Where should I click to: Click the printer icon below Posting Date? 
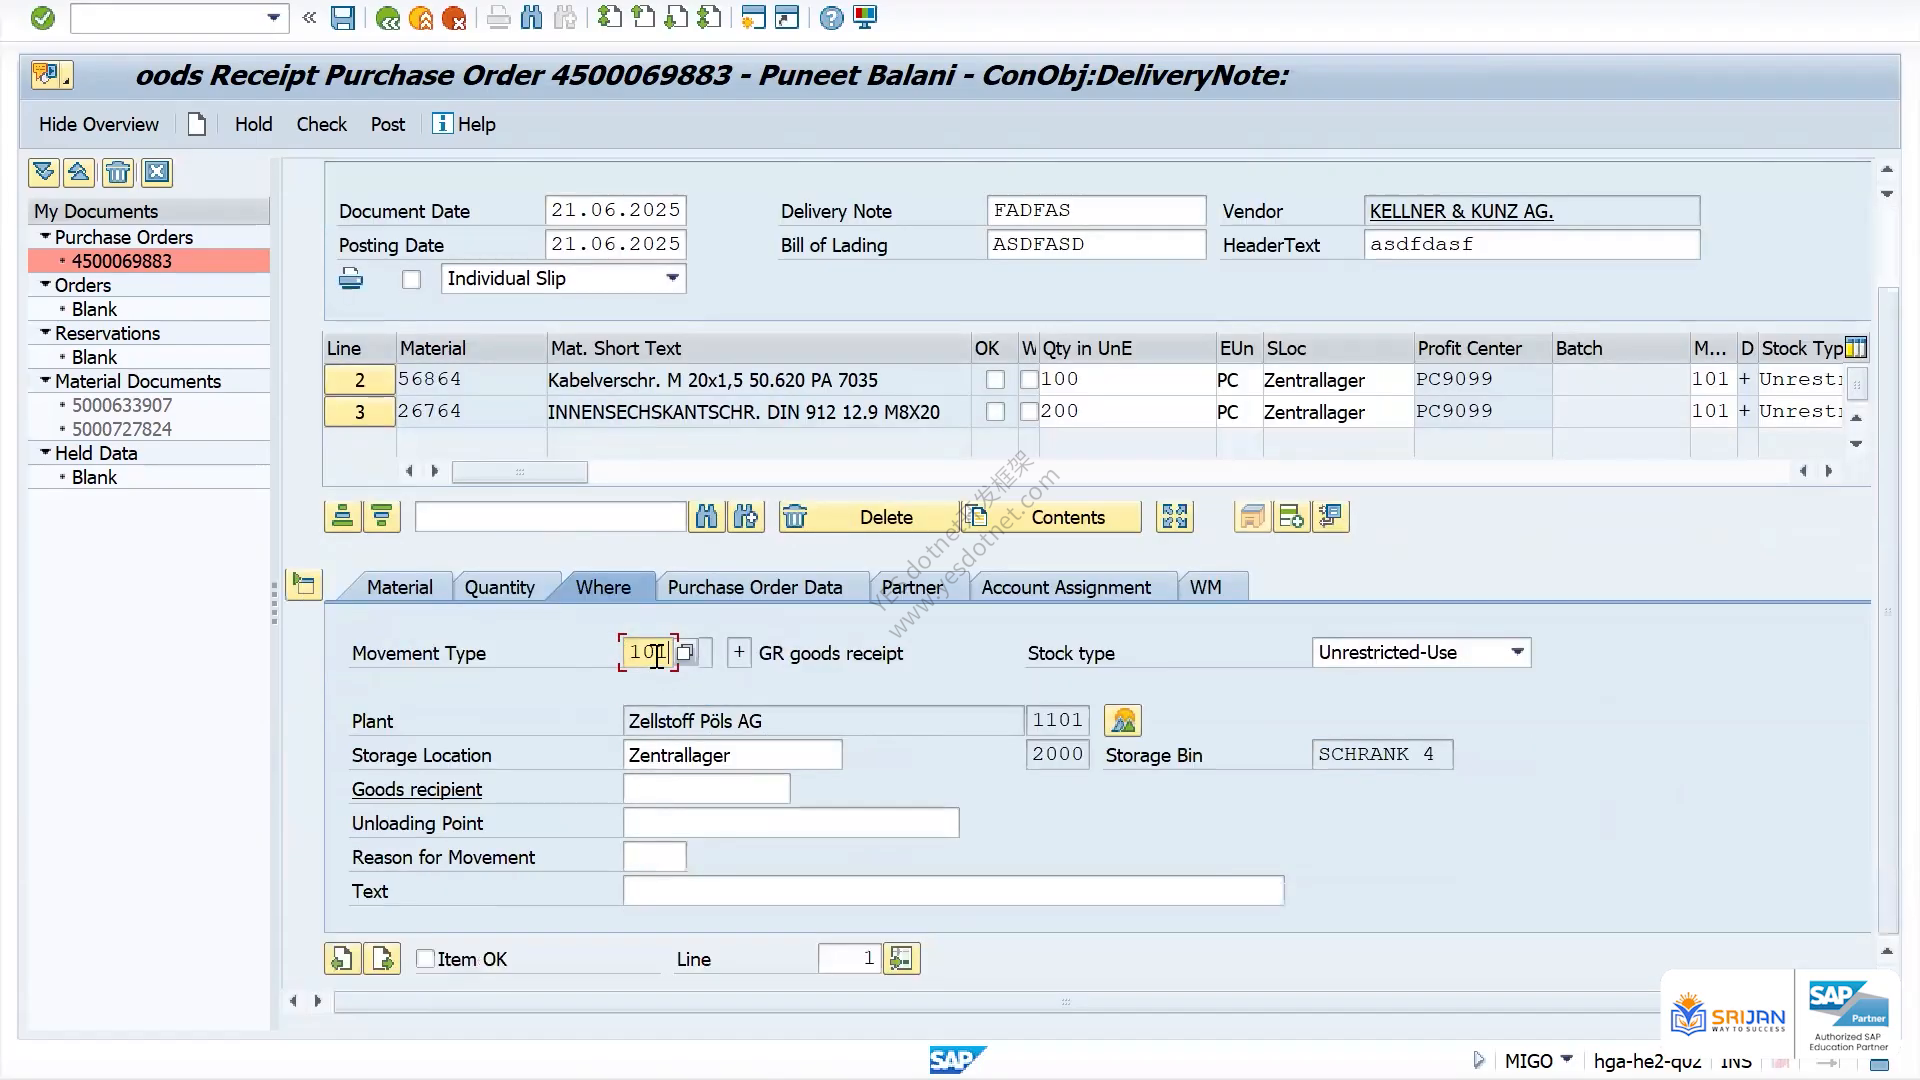click(x=351, y=279)
